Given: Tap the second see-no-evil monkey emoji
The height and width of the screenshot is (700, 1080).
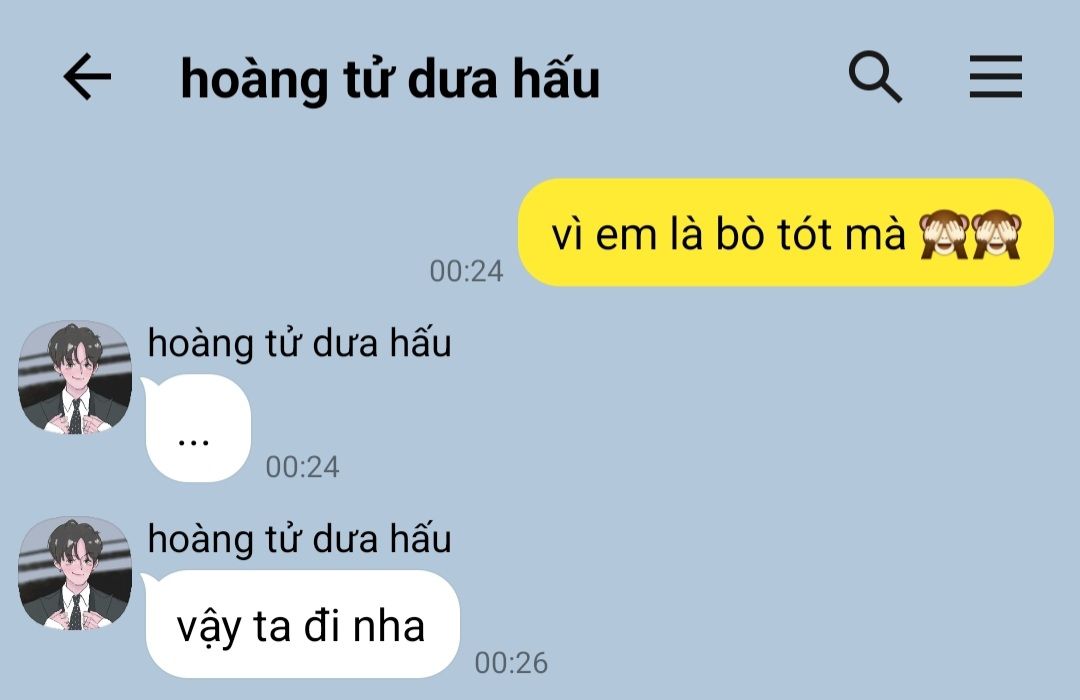Looking at the screenshot, I should [x=996, y=234].
